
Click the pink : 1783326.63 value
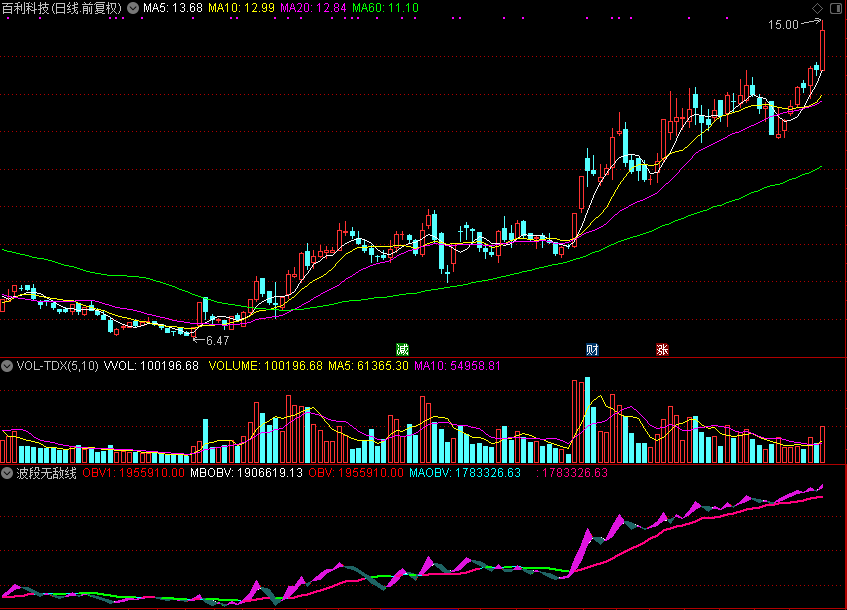572,473
